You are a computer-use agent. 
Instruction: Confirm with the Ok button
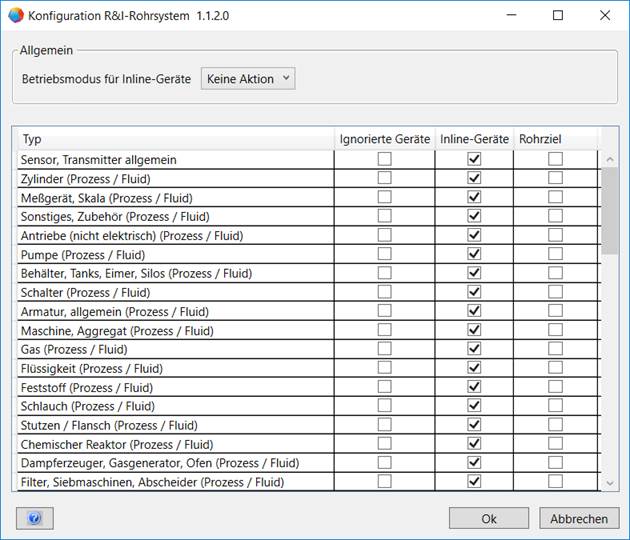coord(489,518)
